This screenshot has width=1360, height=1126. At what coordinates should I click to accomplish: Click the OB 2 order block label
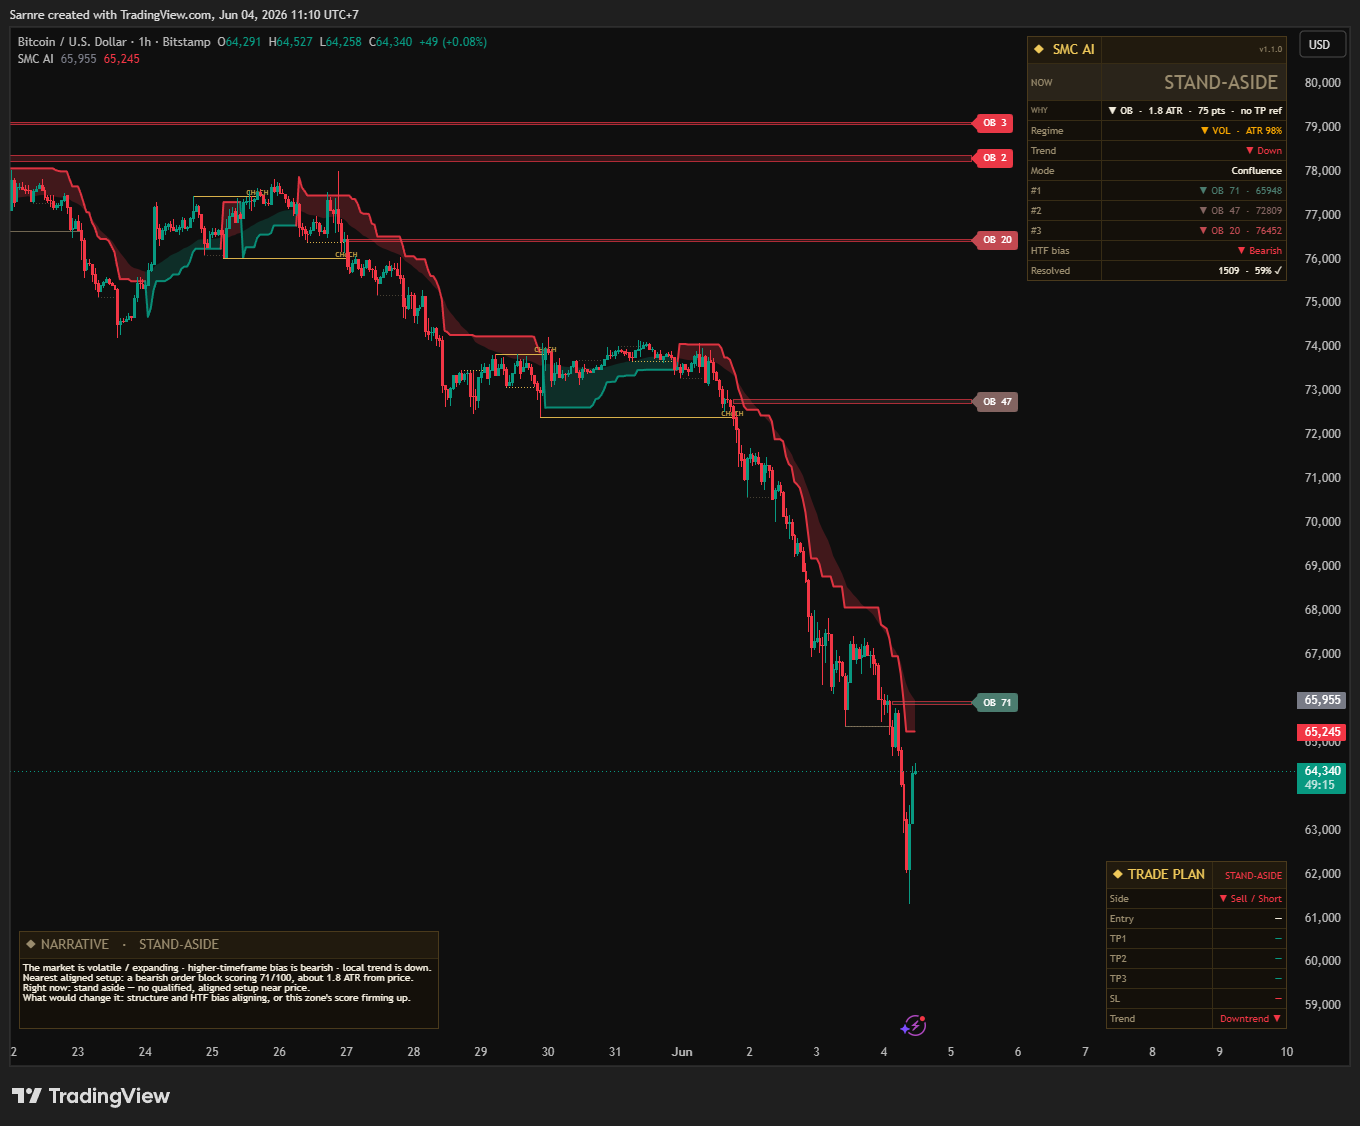click(995, 158)
